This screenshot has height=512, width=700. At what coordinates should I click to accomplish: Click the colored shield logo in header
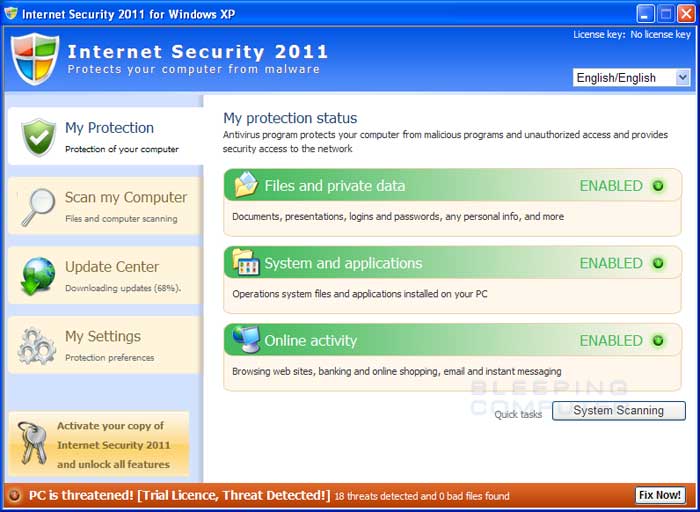point(35,59)
